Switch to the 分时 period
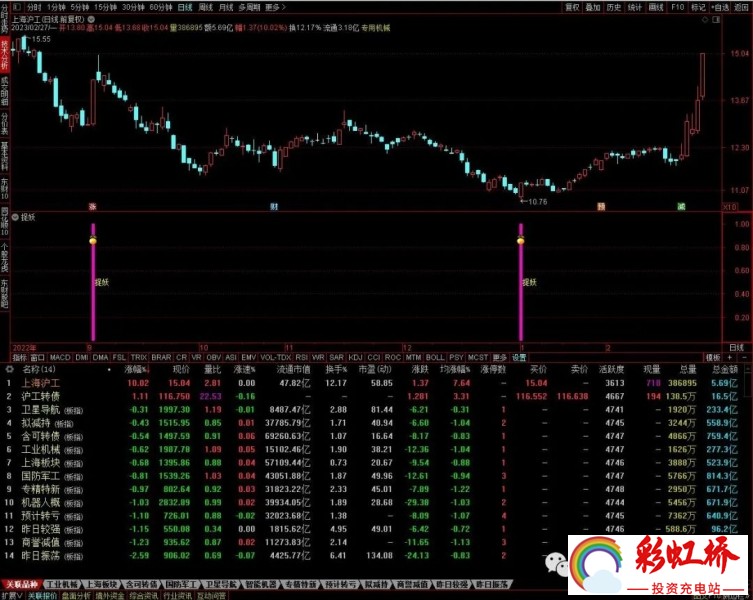753x600 pixels. point(34,7)
